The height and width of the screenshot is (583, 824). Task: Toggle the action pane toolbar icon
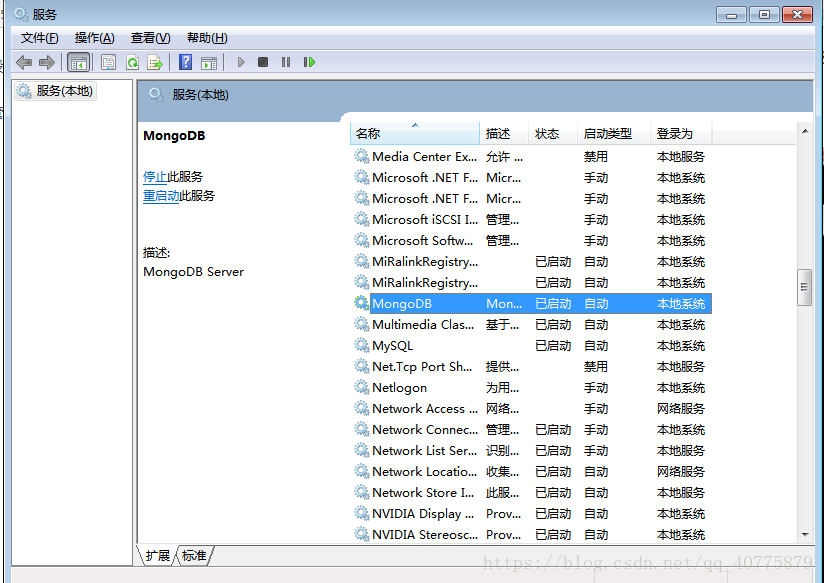(x=209, y=63)
